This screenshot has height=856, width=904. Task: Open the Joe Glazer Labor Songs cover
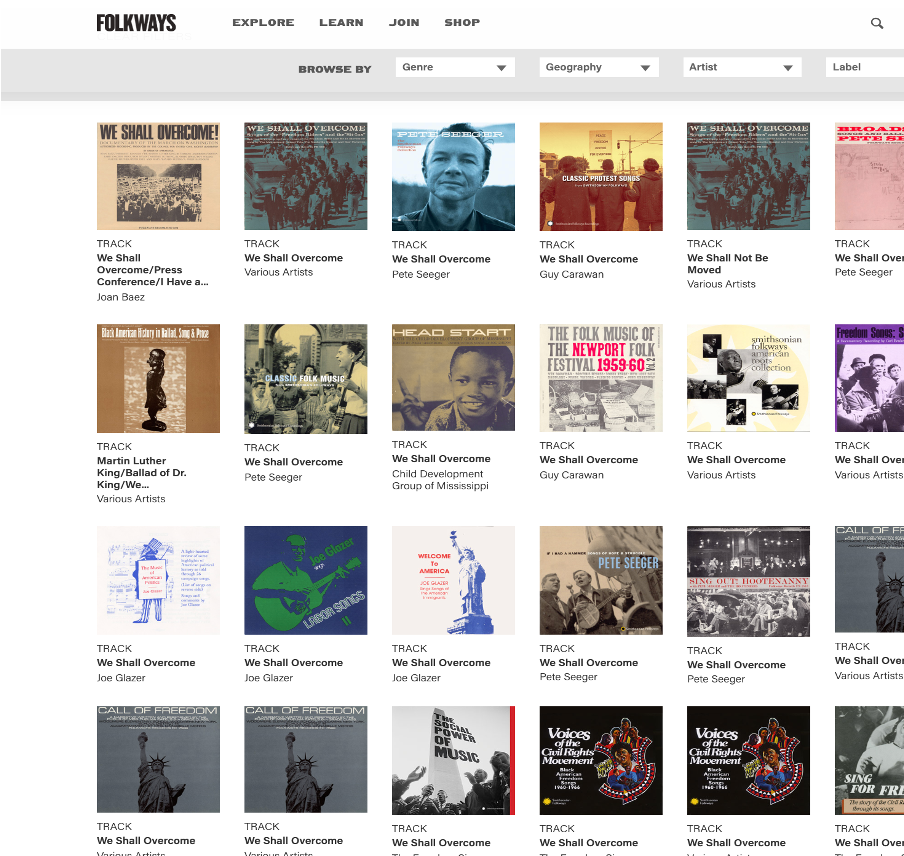pos(306,580)
